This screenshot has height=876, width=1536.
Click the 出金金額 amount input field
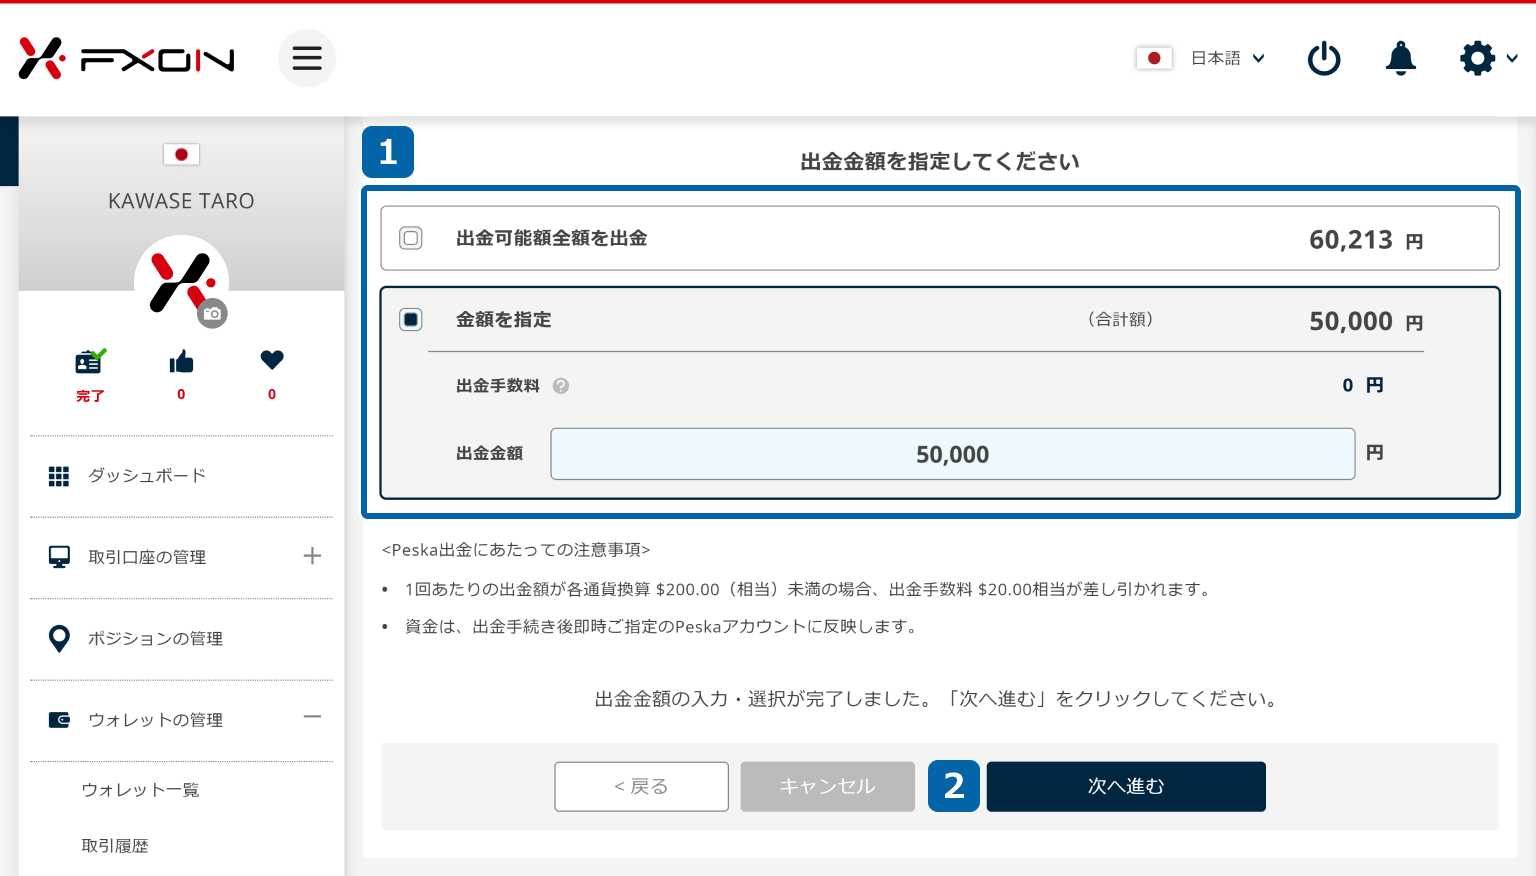[952, 454]
